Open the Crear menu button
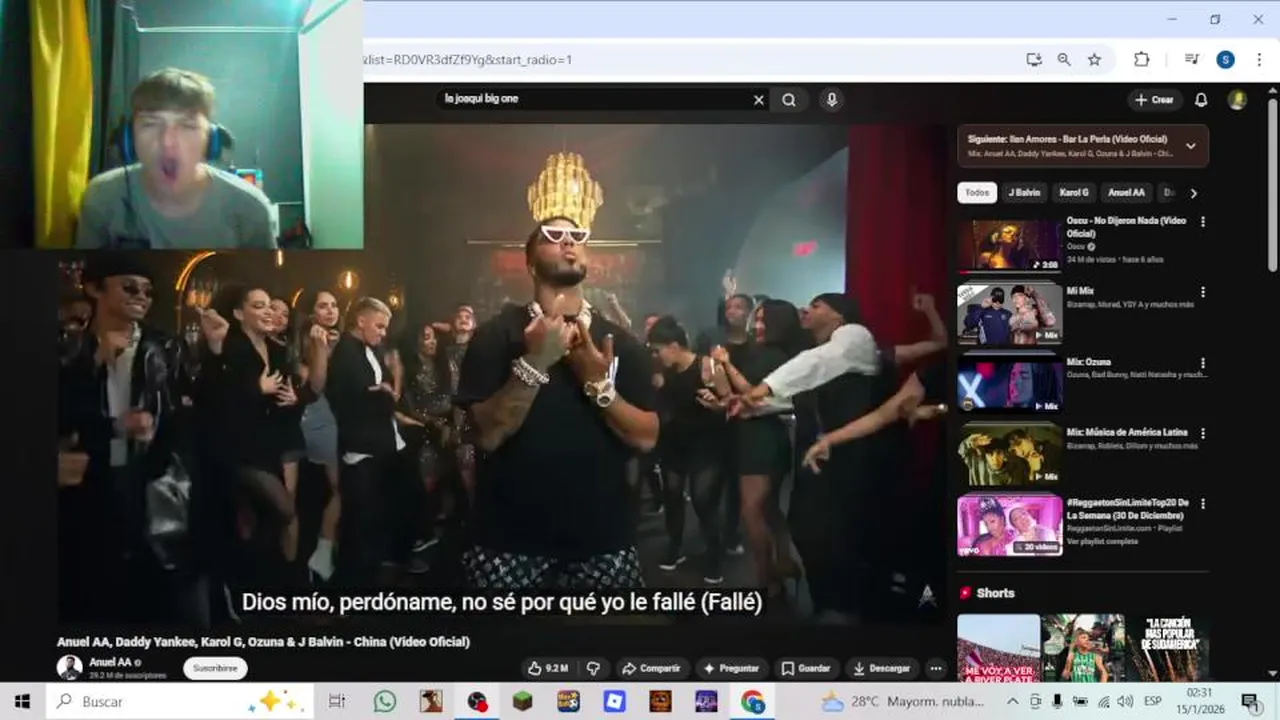 [1154, 100]
